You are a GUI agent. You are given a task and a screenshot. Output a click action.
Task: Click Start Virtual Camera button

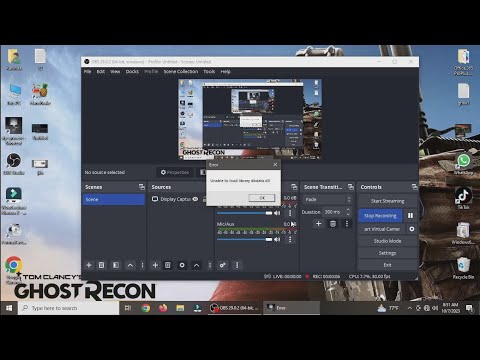coord(382,229)
